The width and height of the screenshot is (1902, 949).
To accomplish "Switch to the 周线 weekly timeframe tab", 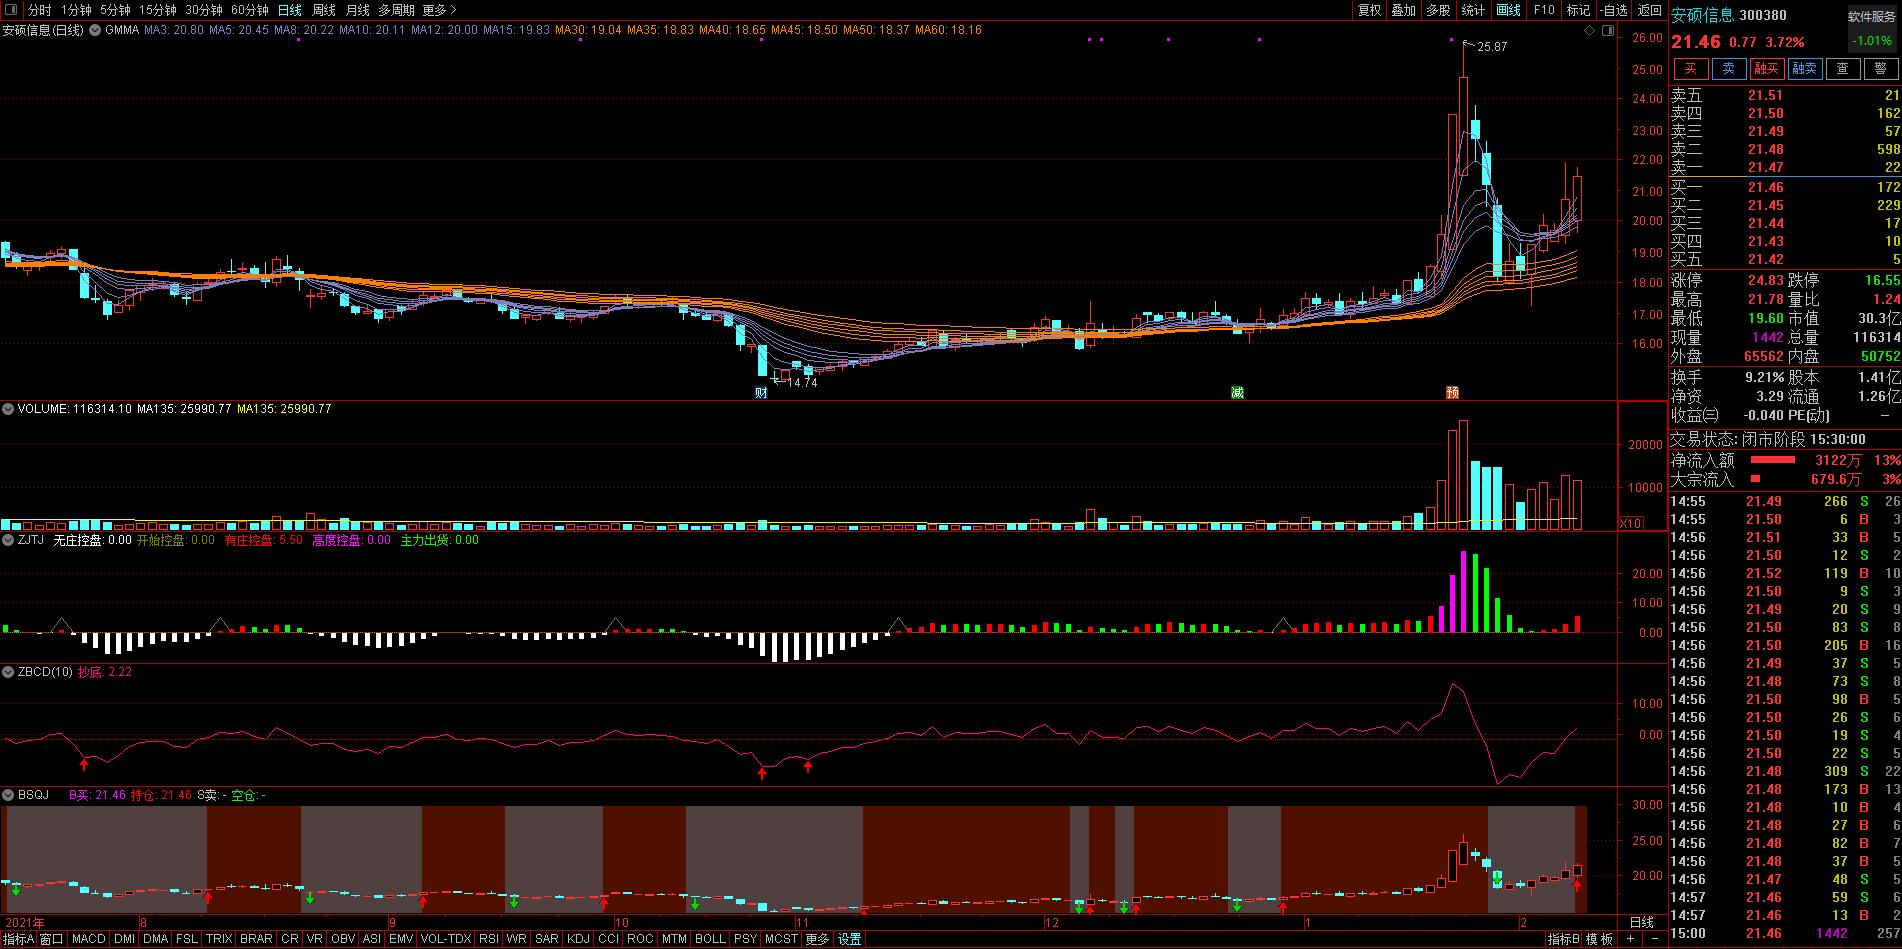I will (324, 10).
